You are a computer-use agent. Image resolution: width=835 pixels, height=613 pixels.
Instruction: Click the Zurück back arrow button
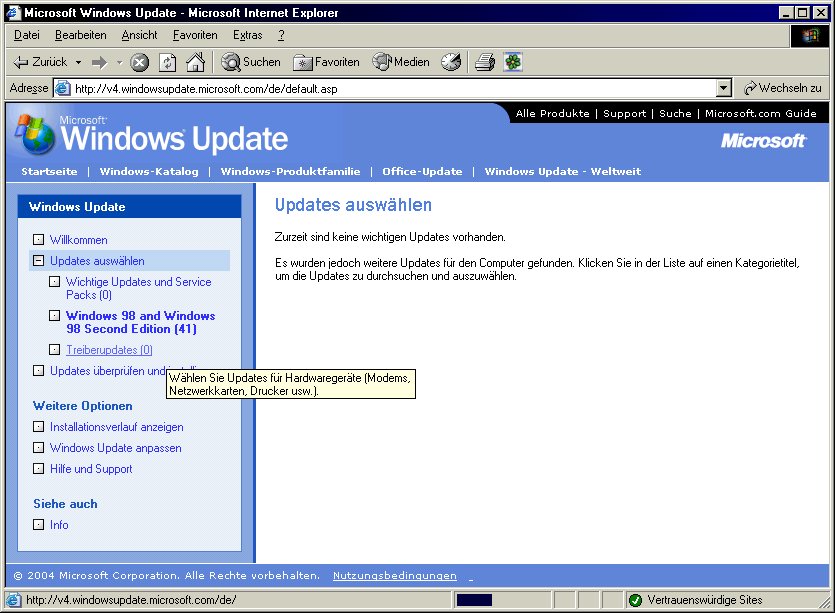40,62
